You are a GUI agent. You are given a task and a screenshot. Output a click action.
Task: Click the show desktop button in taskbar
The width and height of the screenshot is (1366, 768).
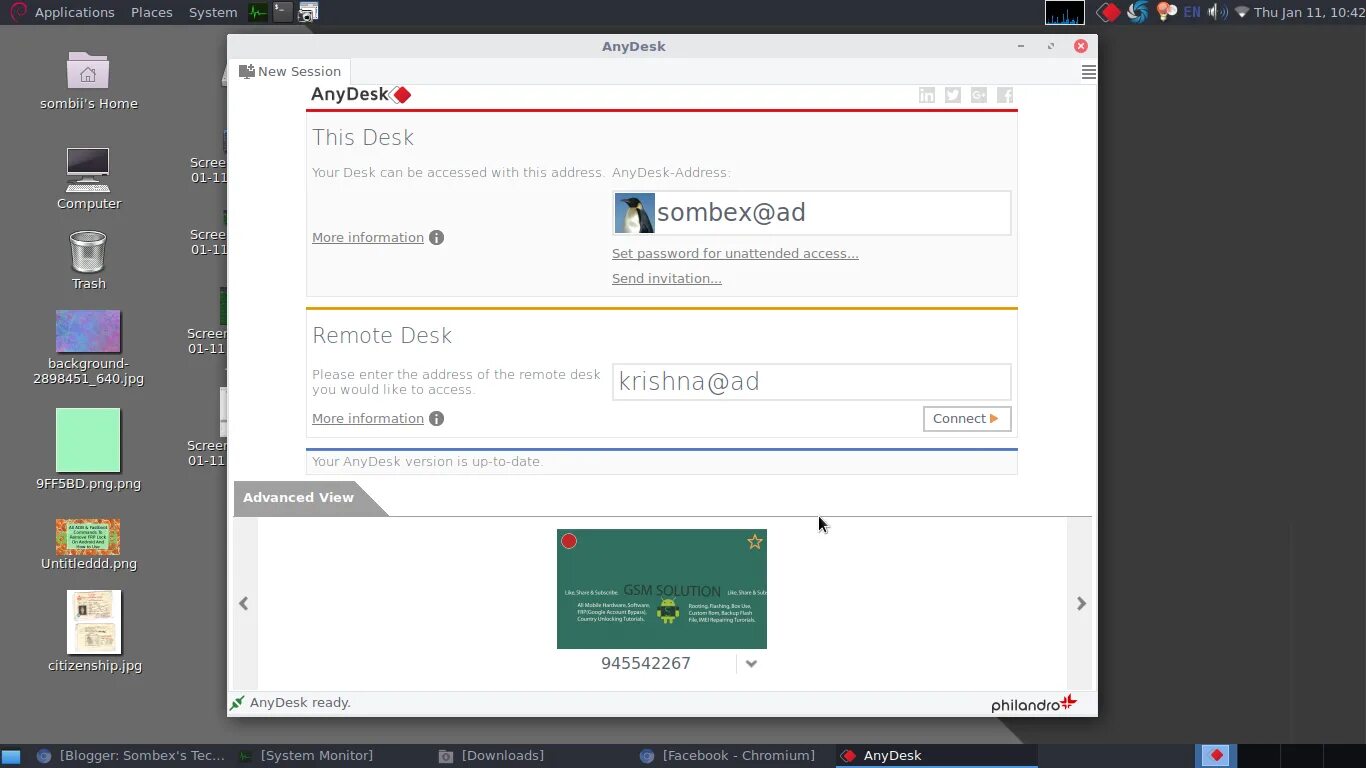click(x=11, y=756)
